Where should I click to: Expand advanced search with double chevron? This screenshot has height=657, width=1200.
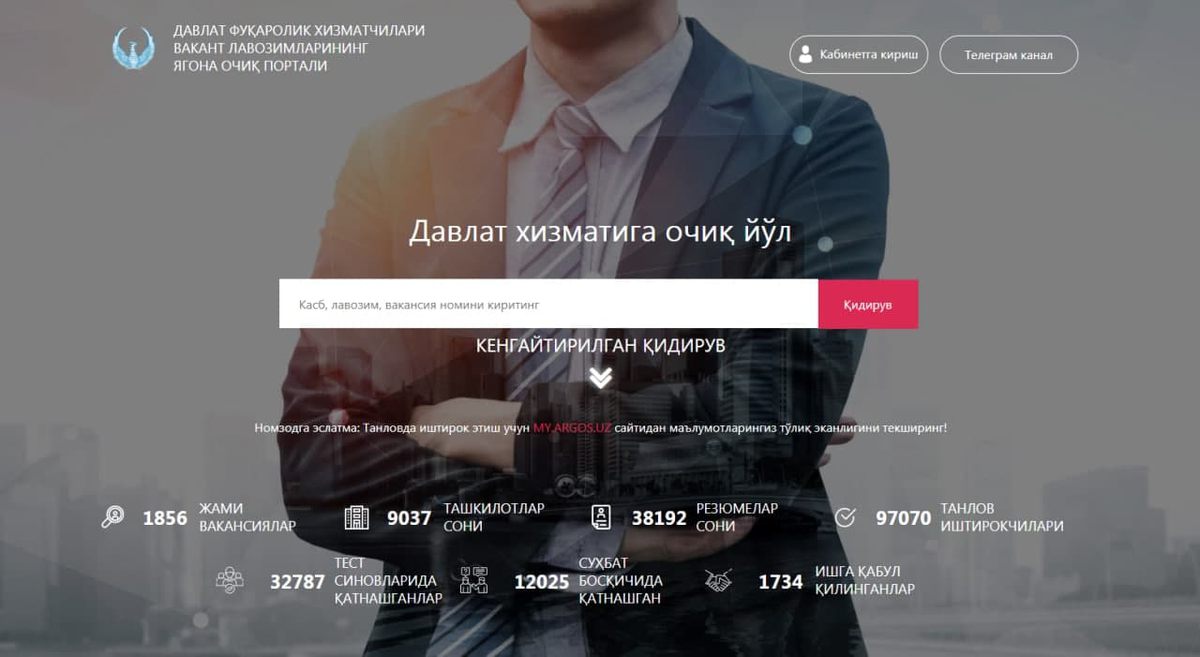coord(600,377)
